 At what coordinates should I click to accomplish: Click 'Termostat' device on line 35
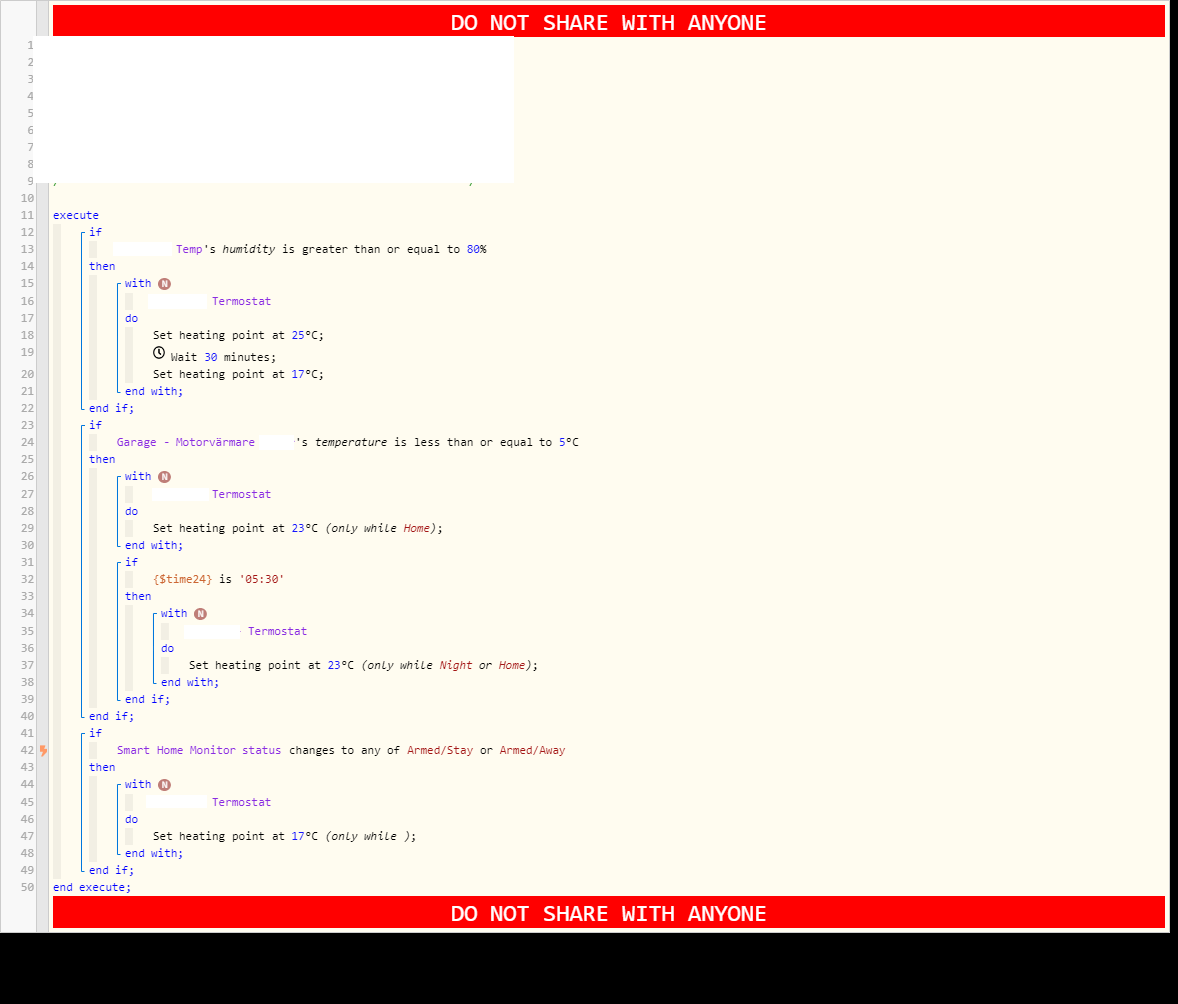pos(277,631)
